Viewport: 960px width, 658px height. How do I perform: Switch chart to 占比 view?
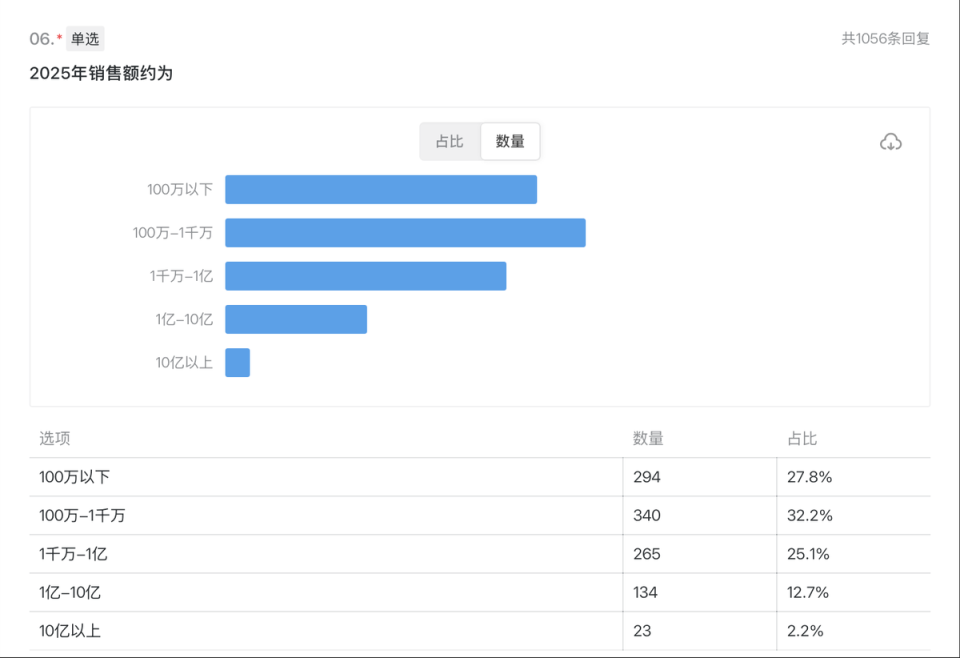point(449,142)
